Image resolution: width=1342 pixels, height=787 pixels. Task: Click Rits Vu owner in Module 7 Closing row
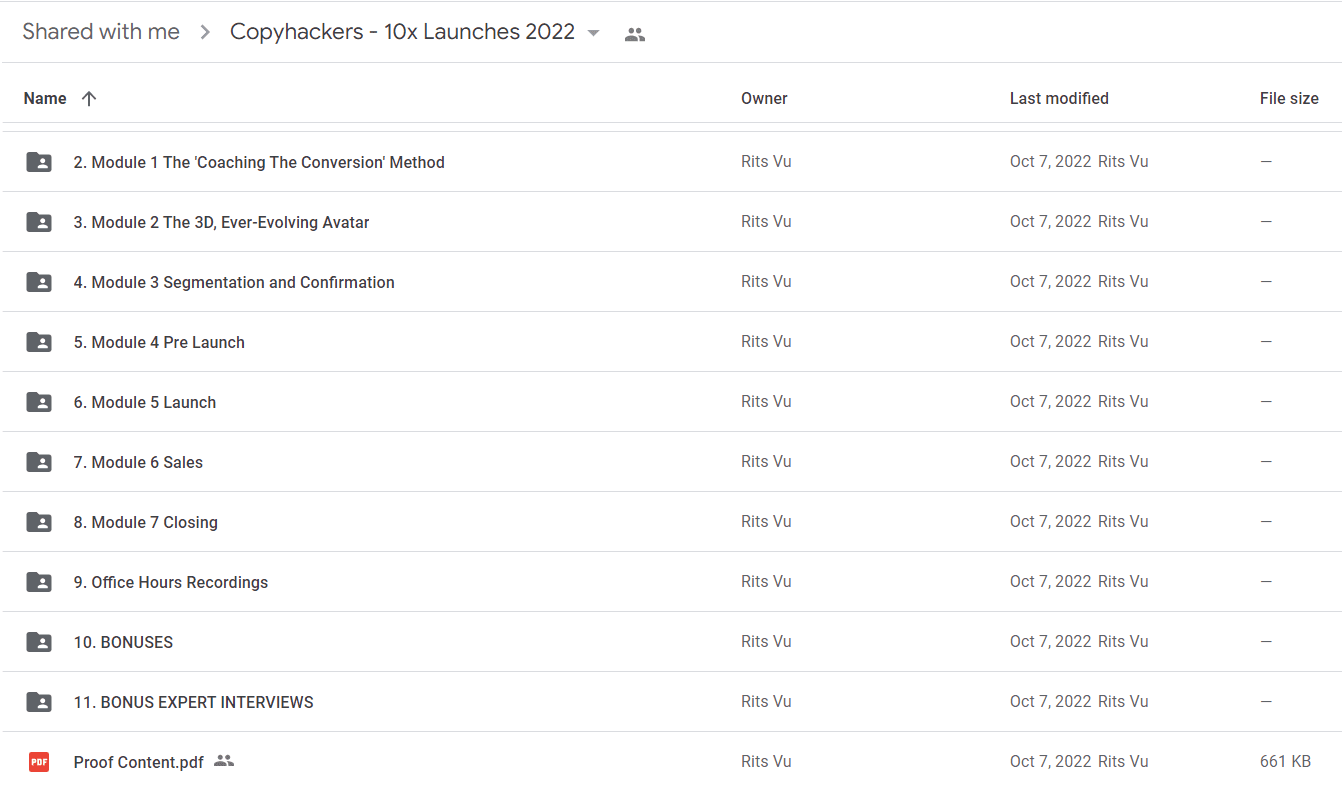pyautogui.click(x=766, y=521)
